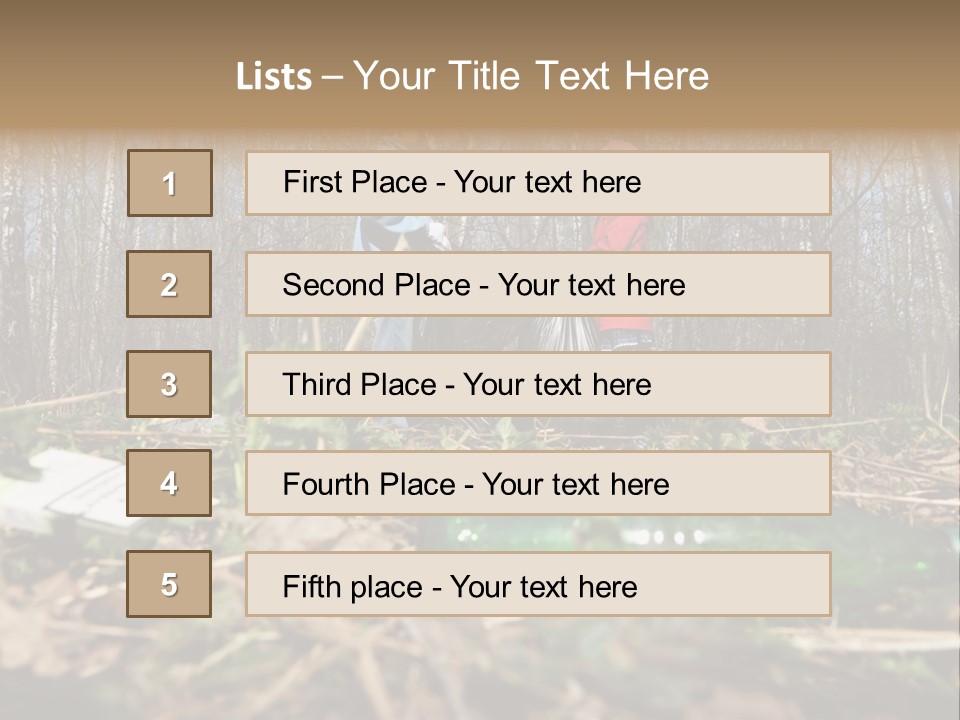Click the number 1 box
This screenshot has width=960, height=720.
pos(170,183)
